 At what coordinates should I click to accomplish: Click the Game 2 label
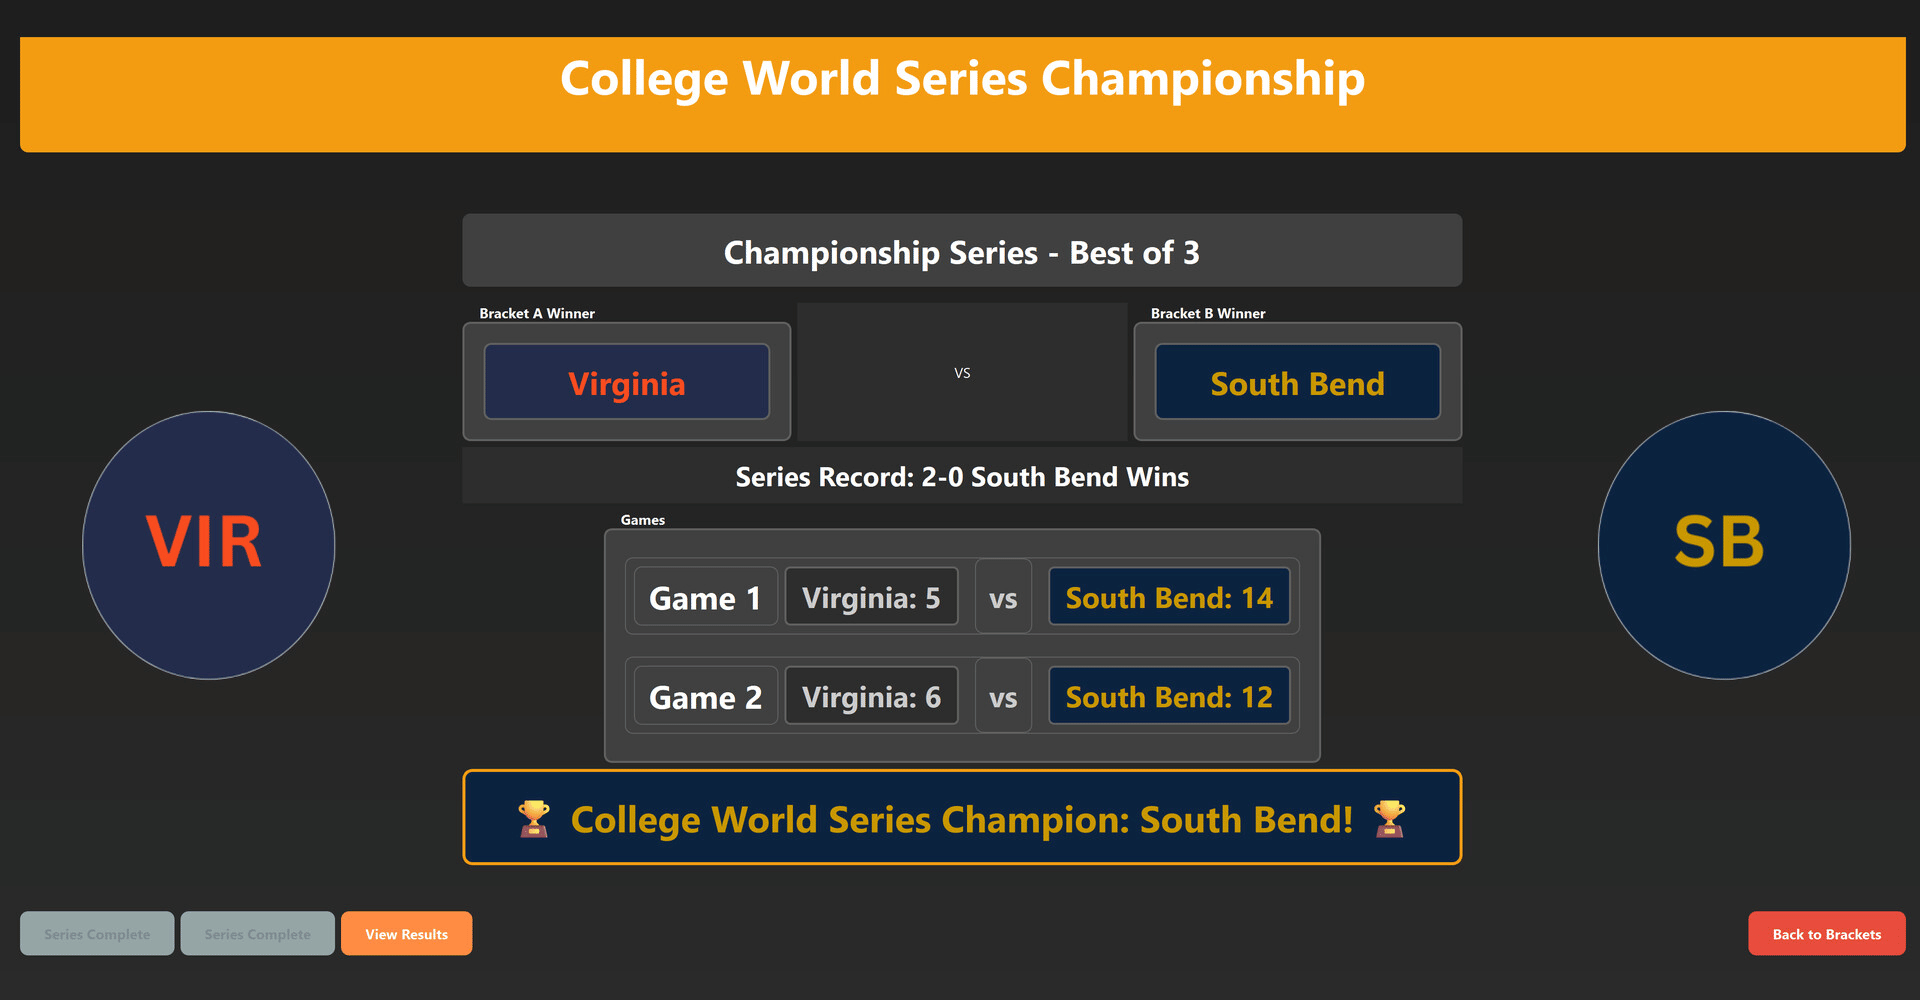pos(705,697)
